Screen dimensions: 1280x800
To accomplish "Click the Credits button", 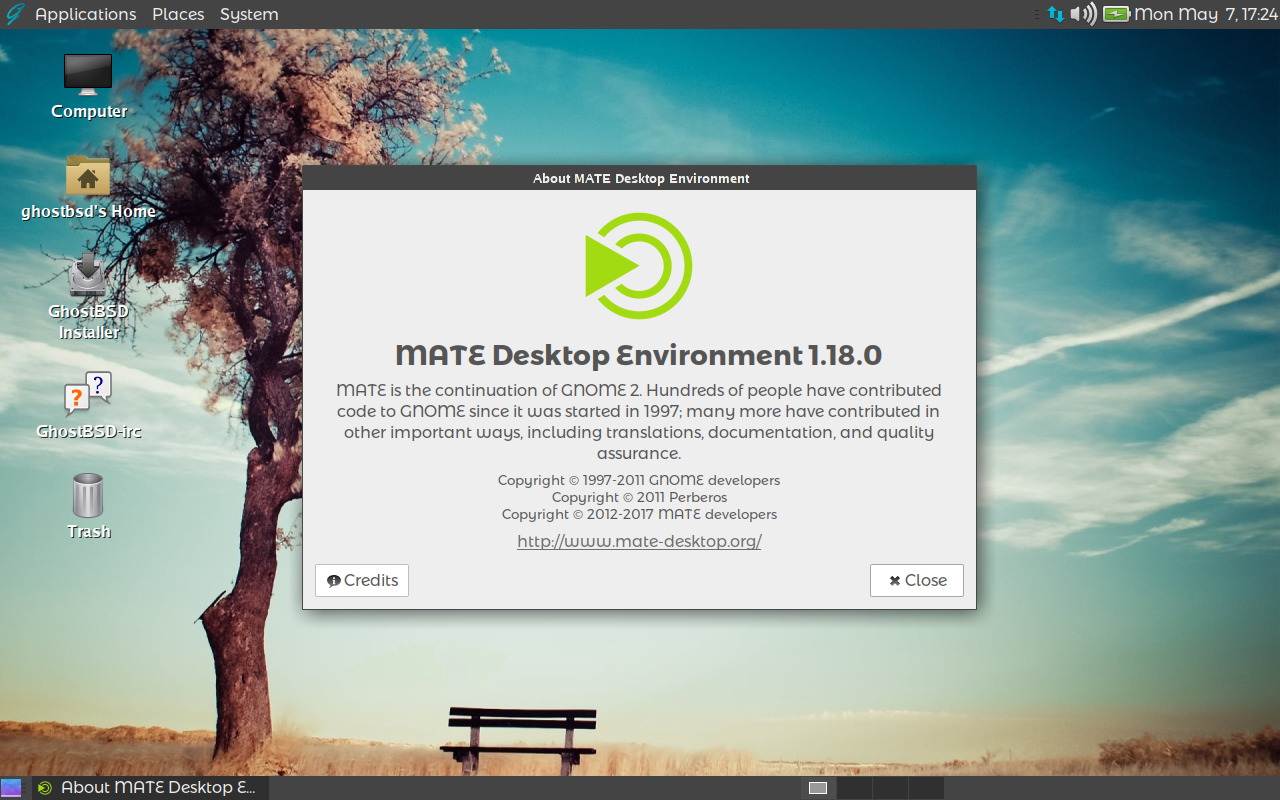I will pyautogui.click(x=362, y=580).
